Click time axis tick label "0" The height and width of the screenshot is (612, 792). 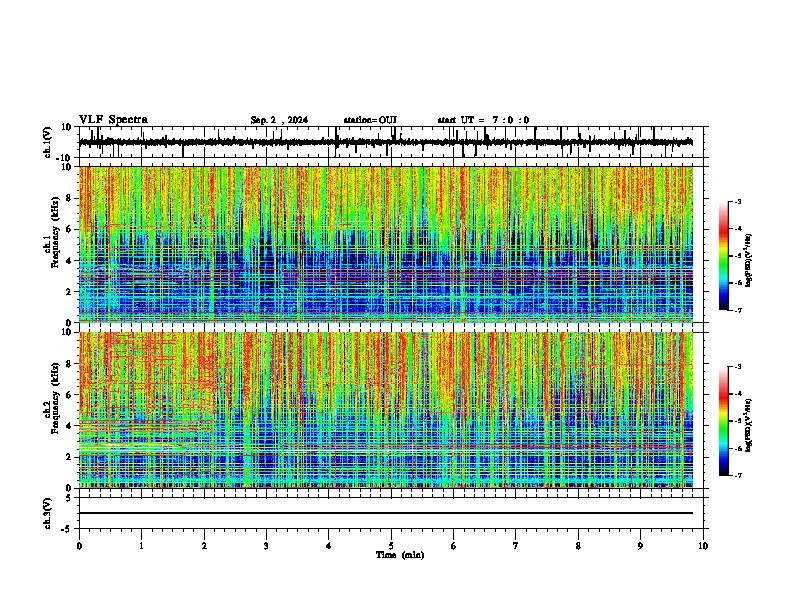pos(79,546)
